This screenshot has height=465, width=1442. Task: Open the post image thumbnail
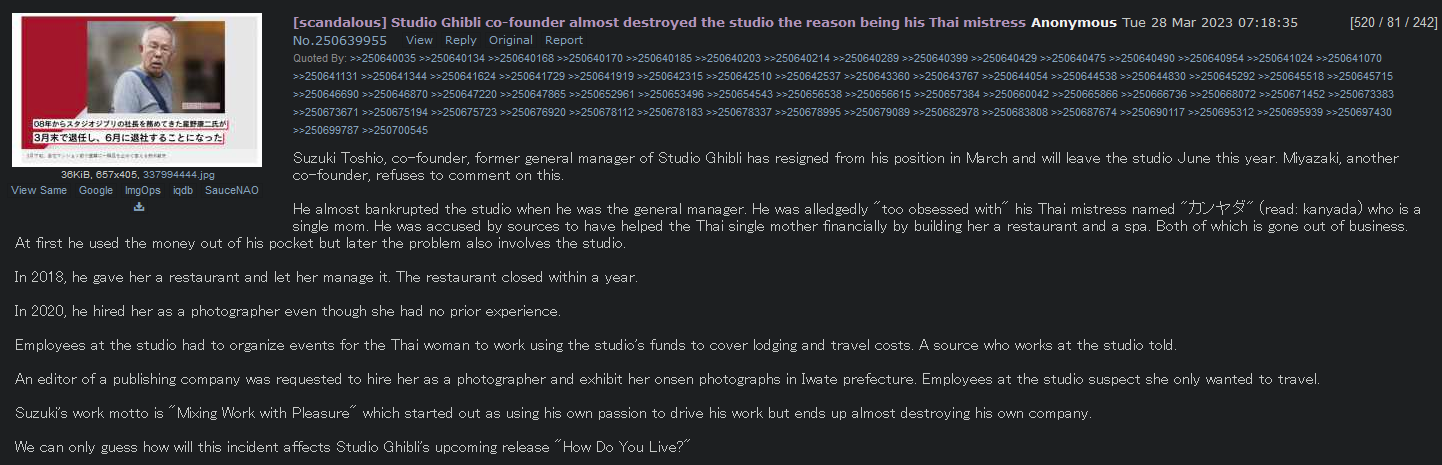[137, 88]
